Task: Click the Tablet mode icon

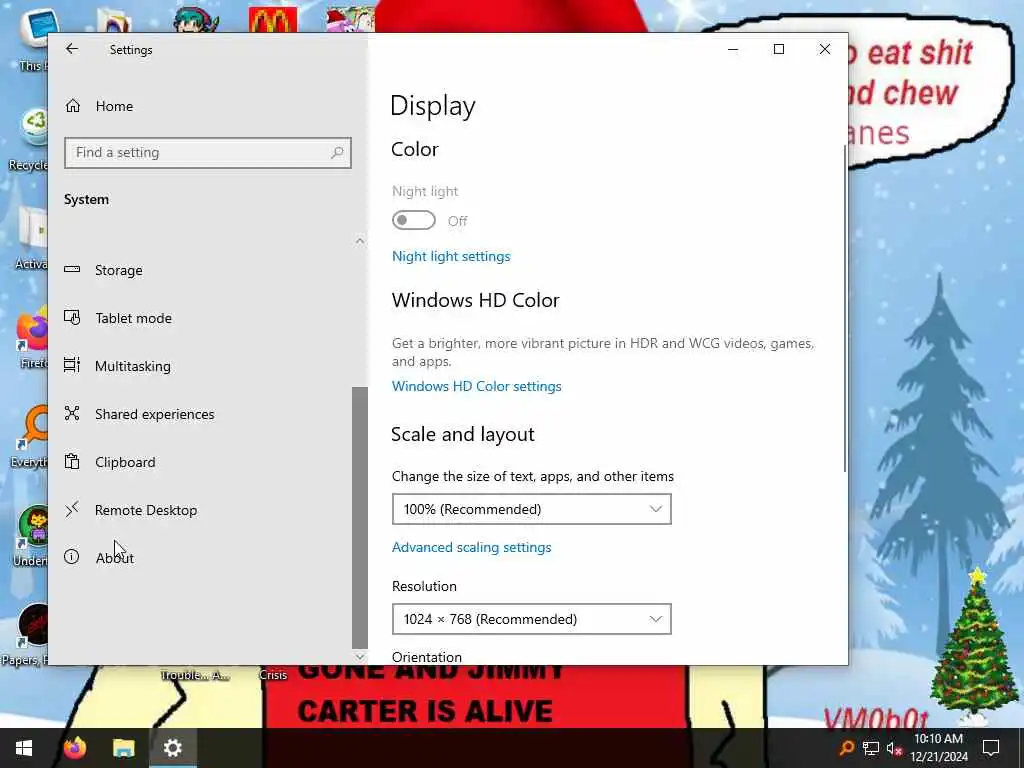Action: coord(72,317)
